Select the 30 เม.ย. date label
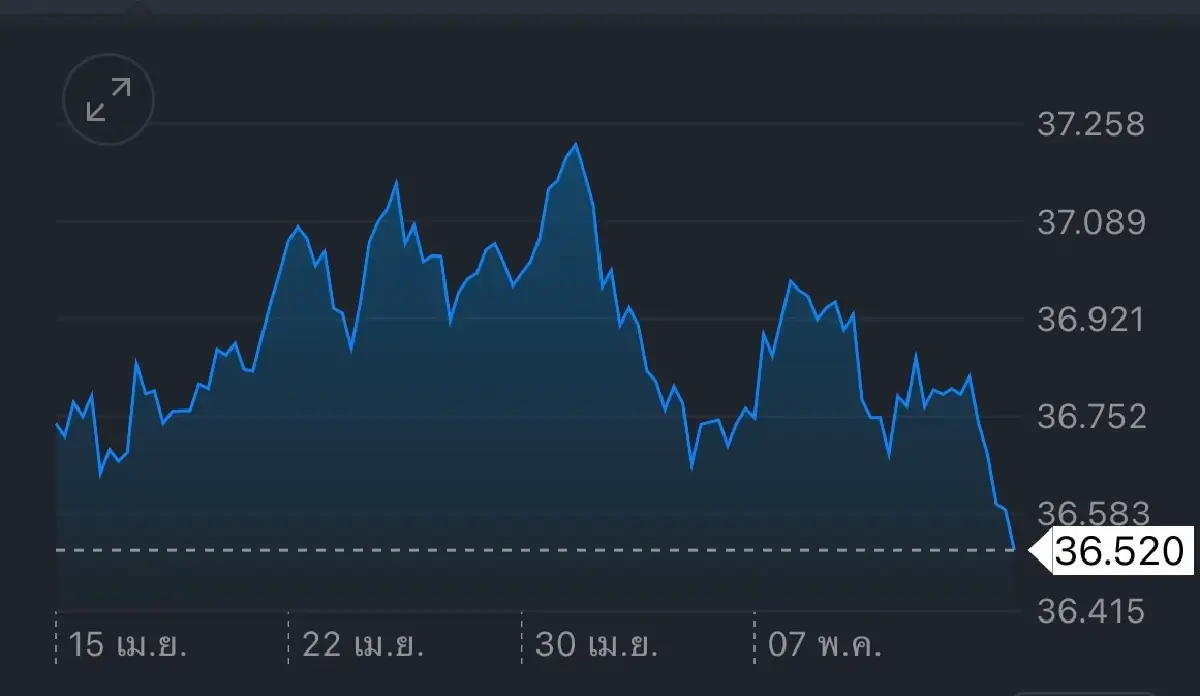This screenshot has height=696, width=1200. tap(596, 645)
